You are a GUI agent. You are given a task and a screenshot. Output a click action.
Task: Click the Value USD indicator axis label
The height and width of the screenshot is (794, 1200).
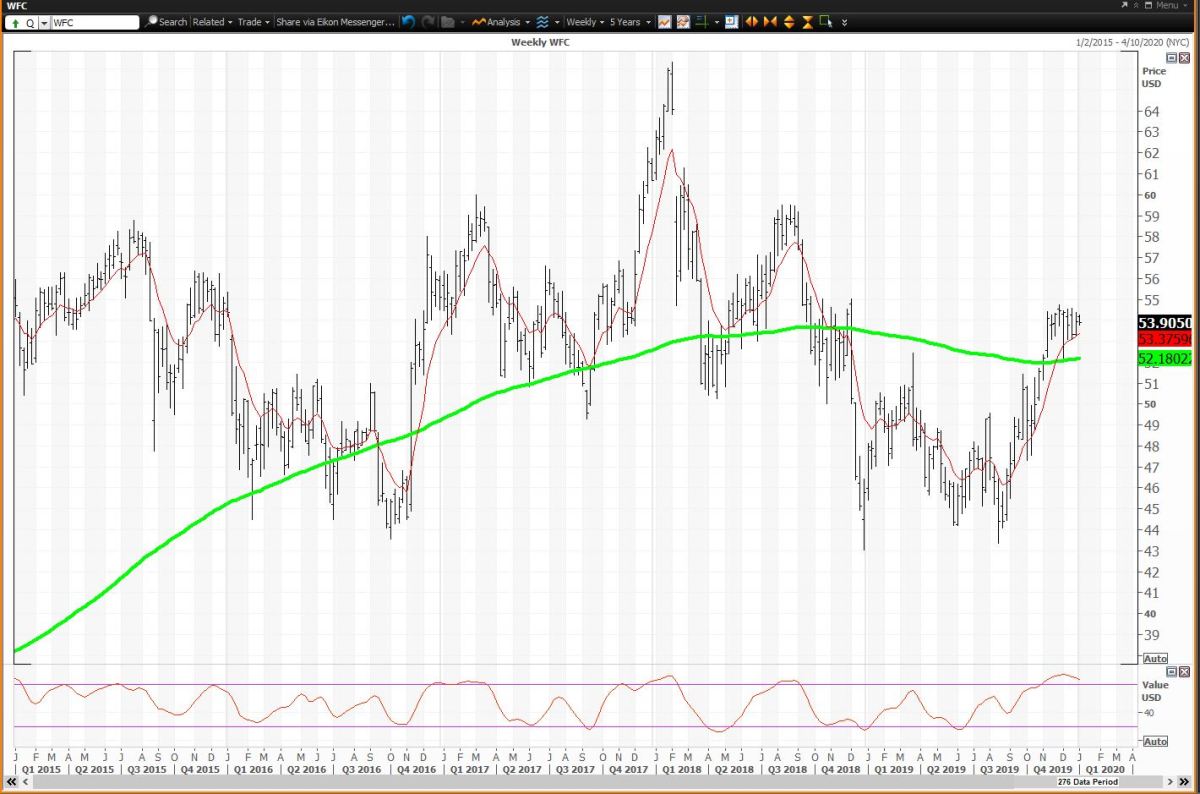click(x=1155, y=690)
